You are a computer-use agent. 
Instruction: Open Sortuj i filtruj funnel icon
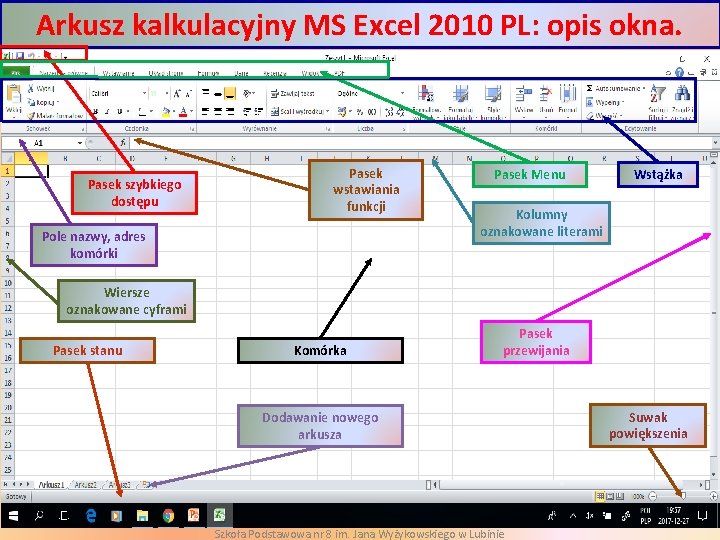[x=658, y=94]
